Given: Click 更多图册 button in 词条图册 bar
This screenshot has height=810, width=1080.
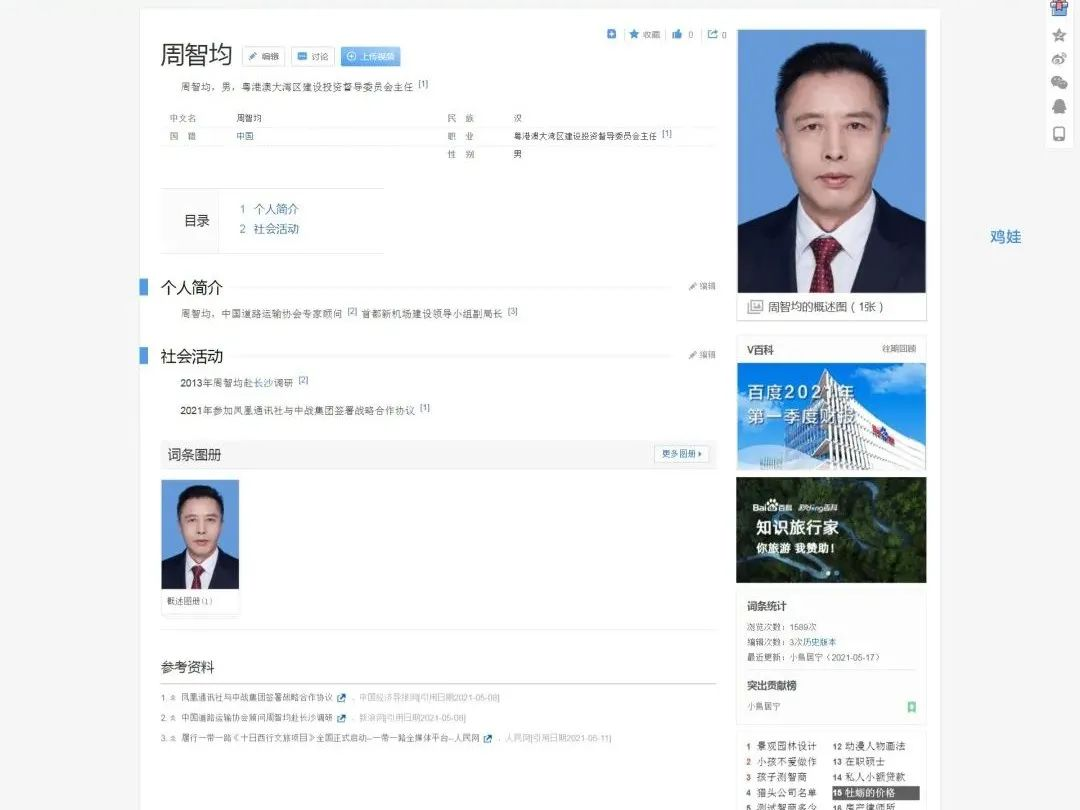Looking at the screenshot, I should (x=681, y=454).
